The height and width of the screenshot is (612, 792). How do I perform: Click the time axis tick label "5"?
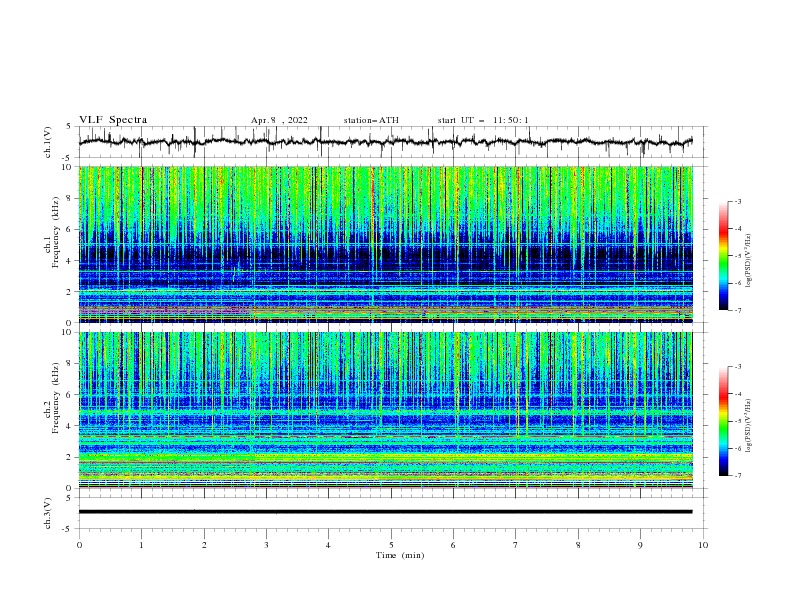point(391,545)
